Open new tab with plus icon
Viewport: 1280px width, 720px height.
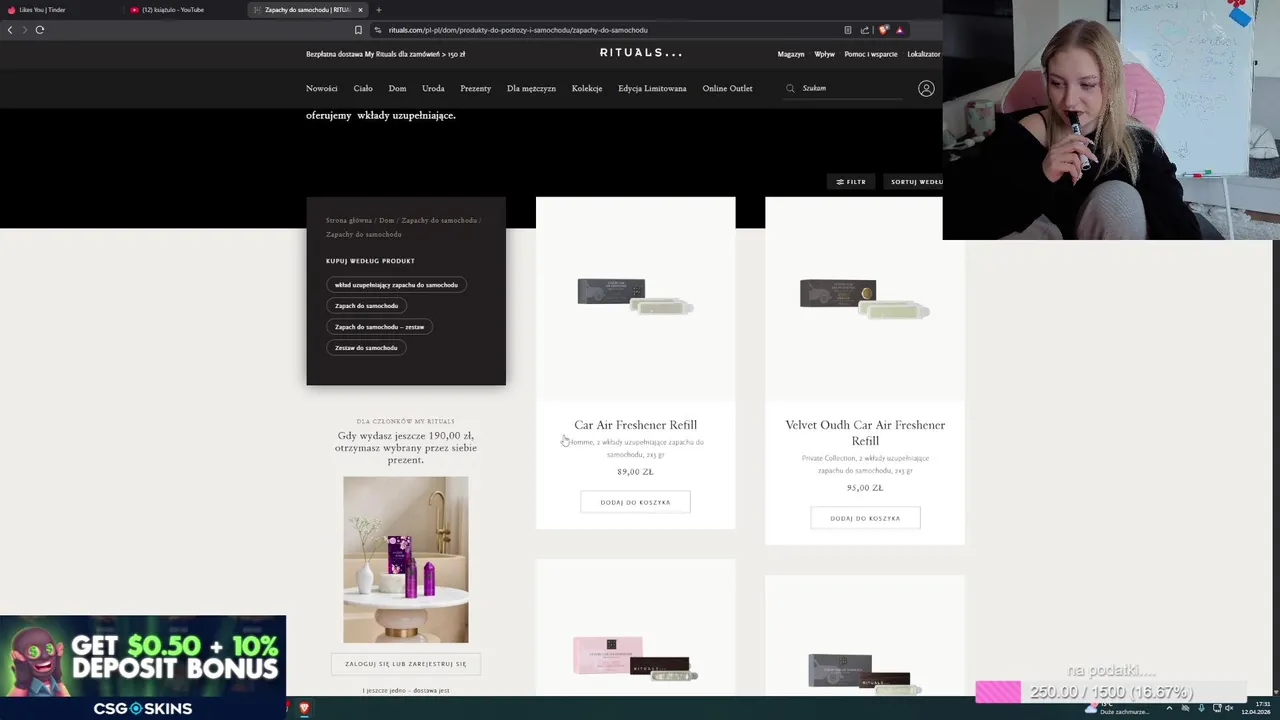click(x=378, y=10)
